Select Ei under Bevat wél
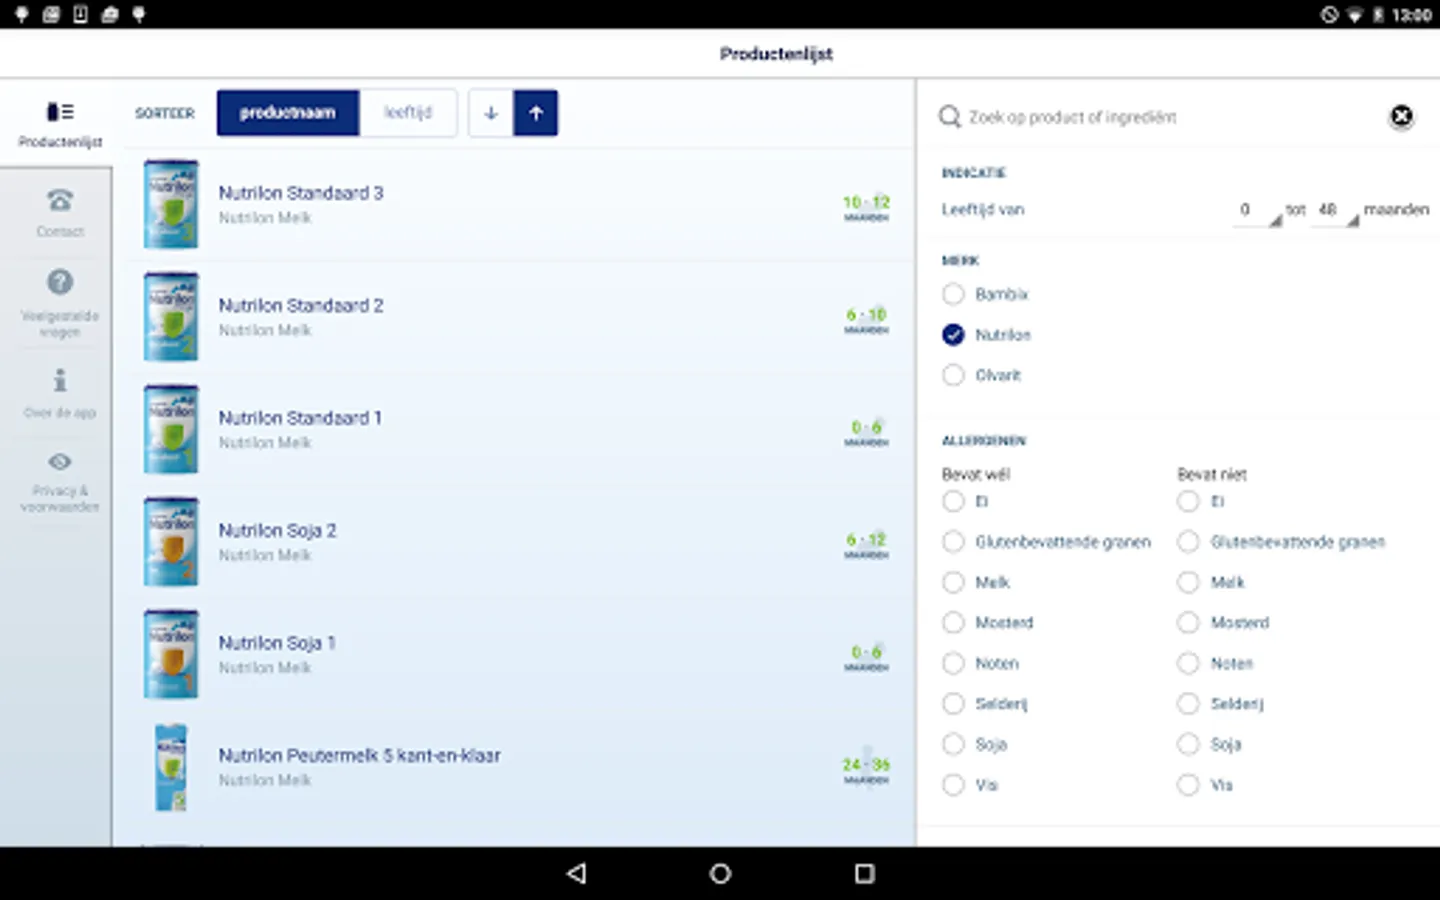1440x900 pixels. 953,501
